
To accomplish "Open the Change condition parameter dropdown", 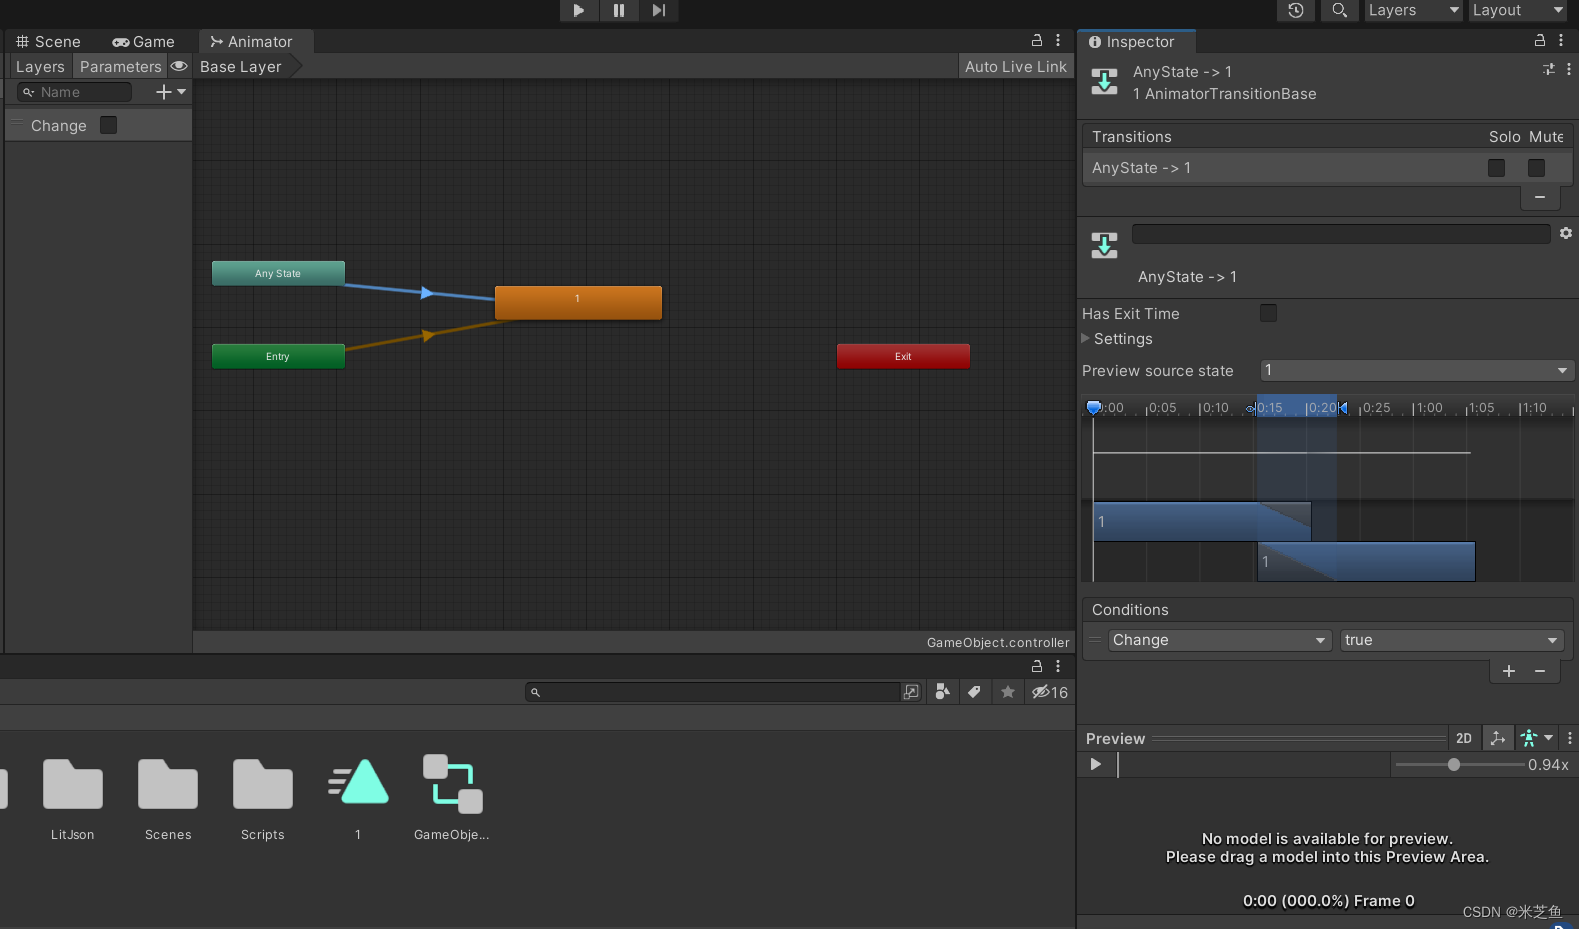I will coord(1220,640).
